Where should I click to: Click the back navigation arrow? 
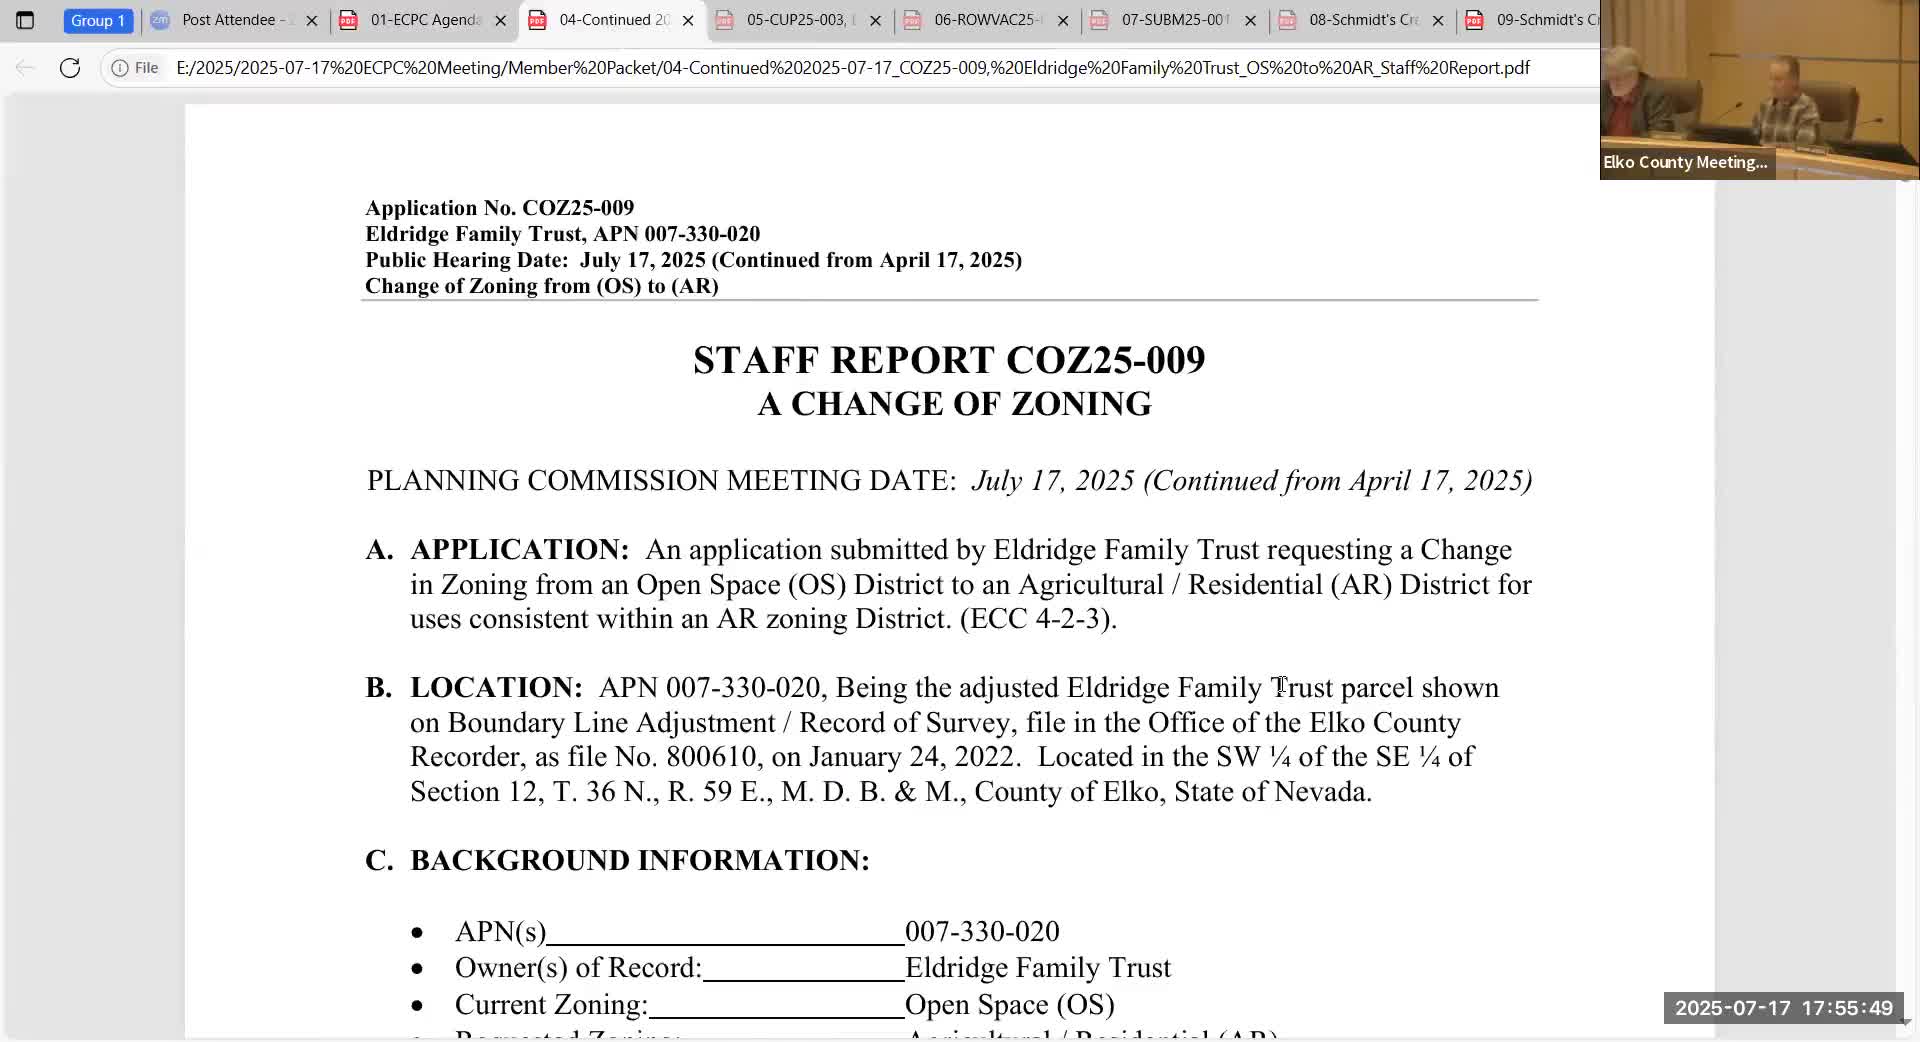pos(24,67)
